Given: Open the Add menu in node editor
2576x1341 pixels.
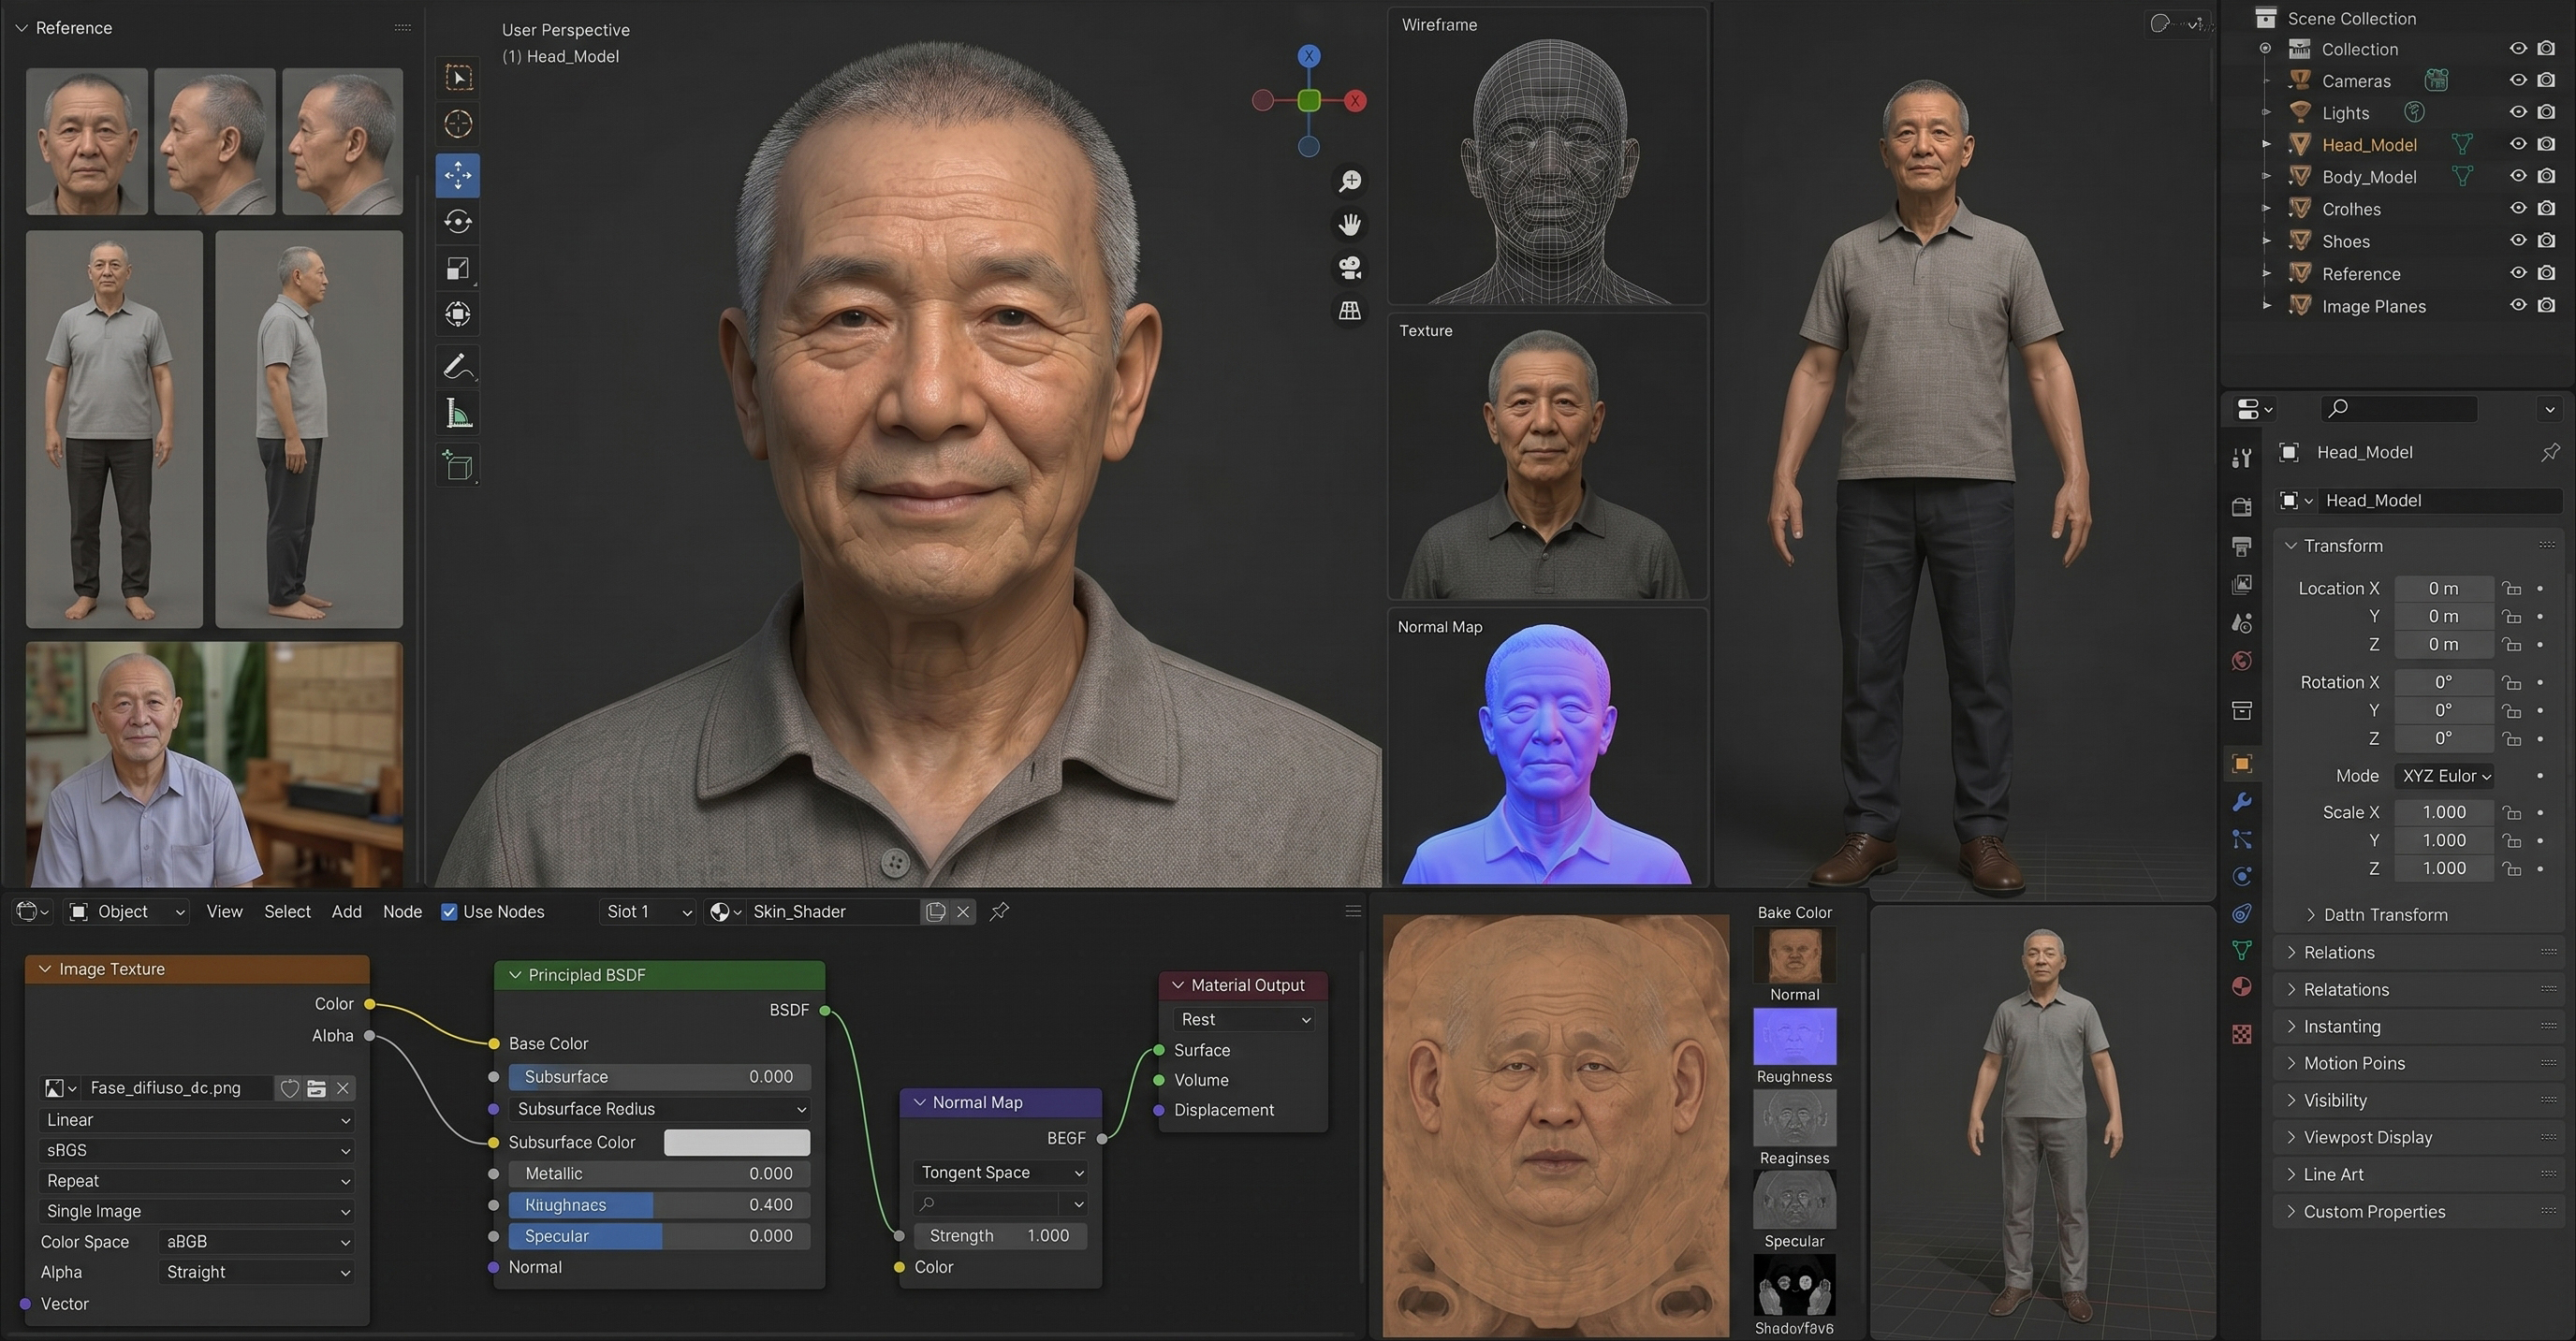Looking at the screenshot, I should pos(346,912).
